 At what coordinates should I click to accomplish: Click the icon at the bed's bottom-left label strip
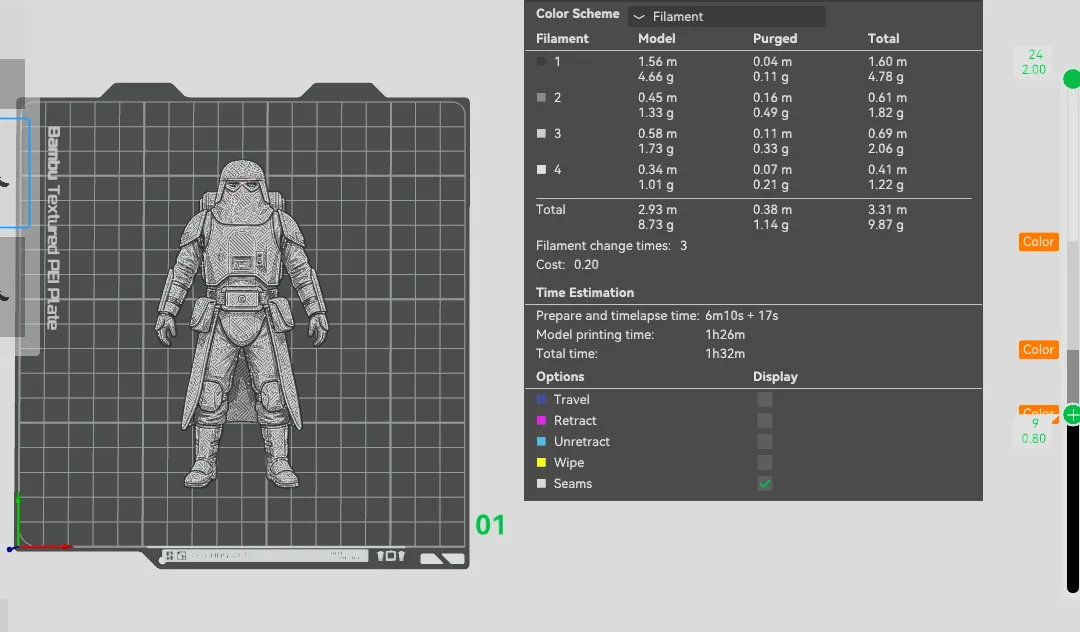tap(169, 555)
